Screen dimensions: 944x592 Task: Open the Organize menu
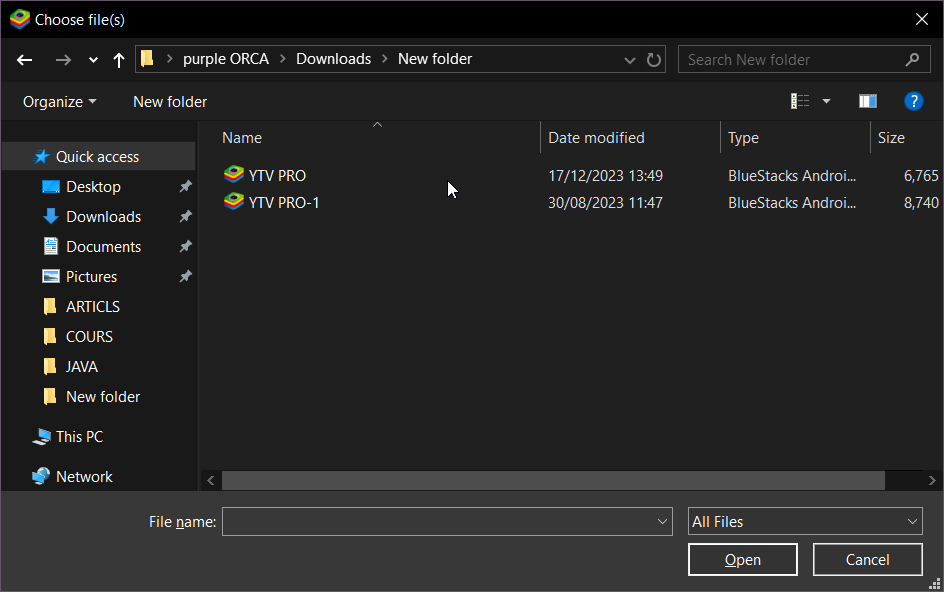point(59,102)
